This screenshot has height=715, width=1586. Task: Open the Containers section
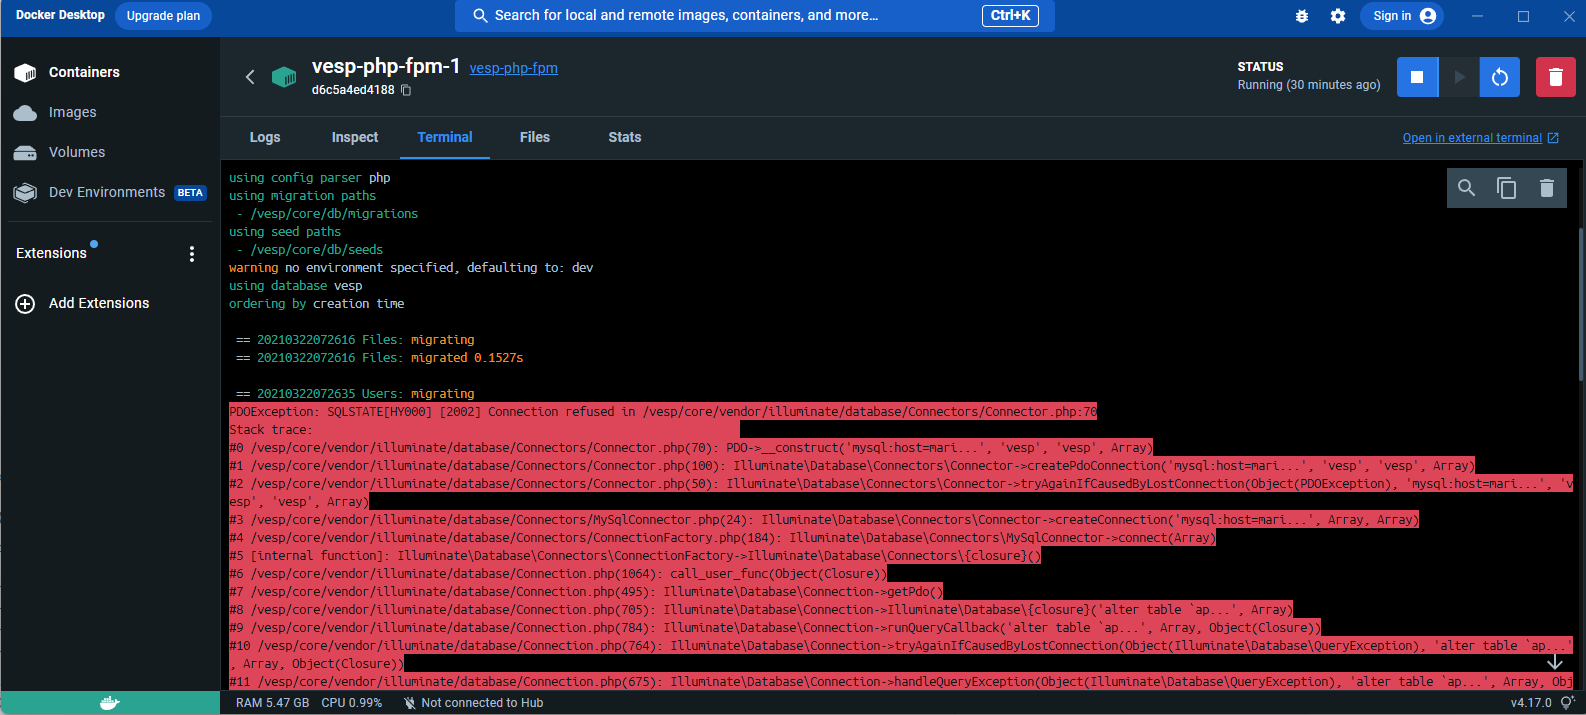[84, 72]
